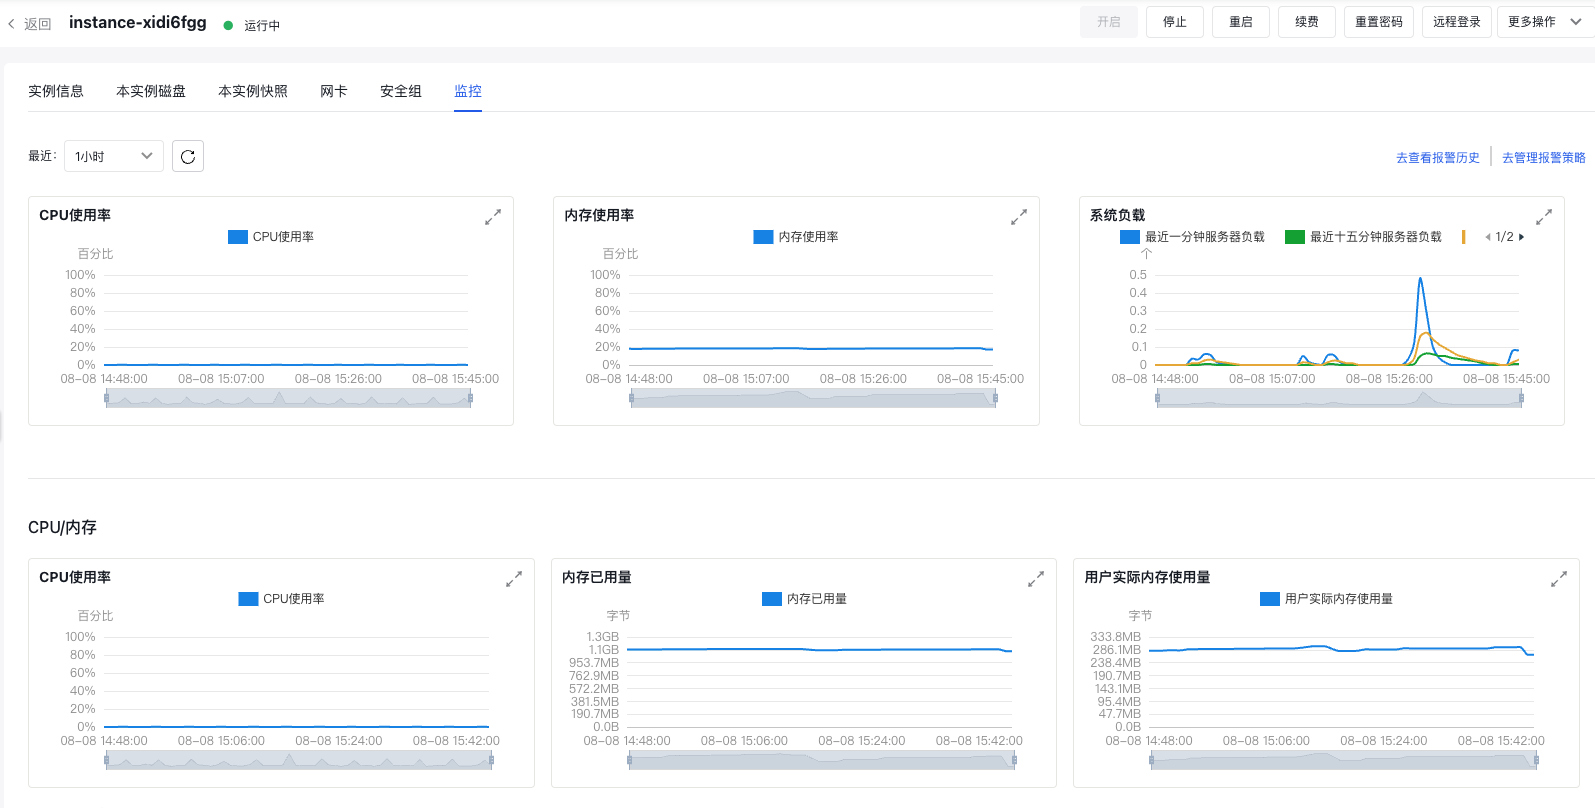Switch to the 网卡 tab
The image size is (1595, 808).
point(334,91)
